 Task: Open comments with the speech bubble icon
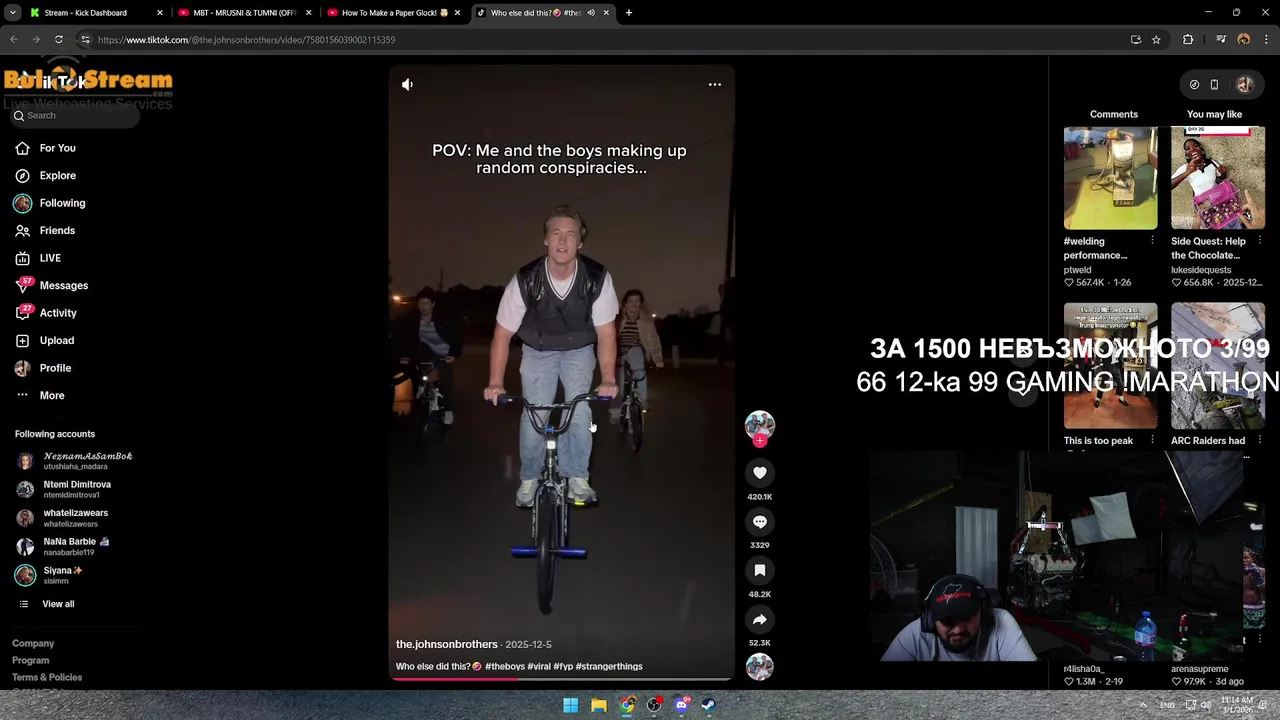[760, 522]
